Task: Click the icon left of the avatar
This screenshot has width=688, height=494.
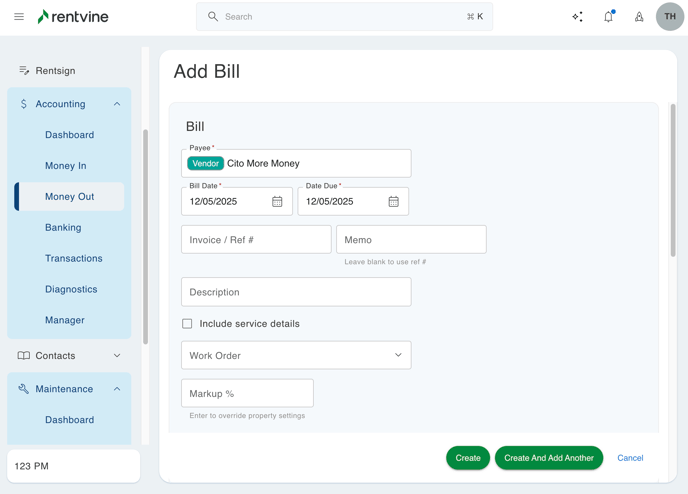Action: click(639, 17)
